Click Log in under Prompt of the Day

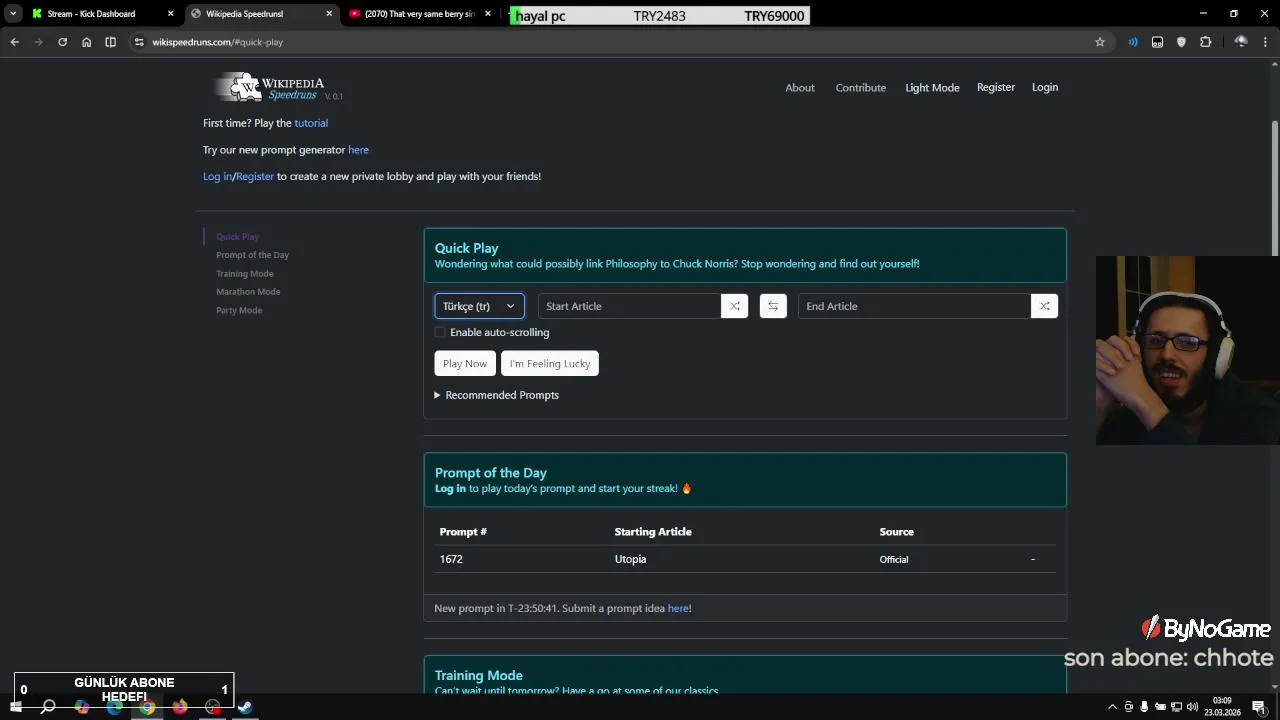(x=450, y=489)
